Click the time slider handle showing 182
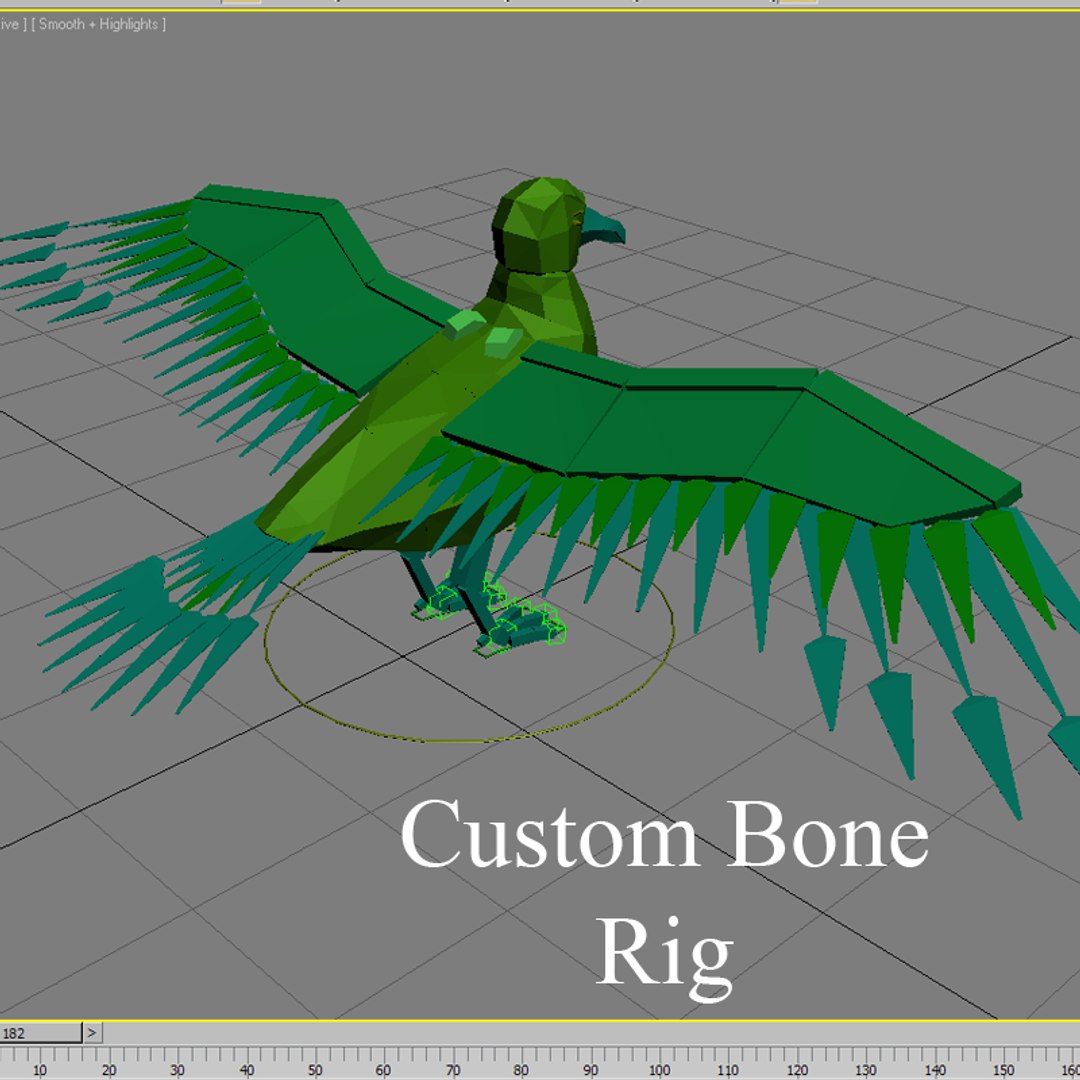 (x=41, y=1032)
